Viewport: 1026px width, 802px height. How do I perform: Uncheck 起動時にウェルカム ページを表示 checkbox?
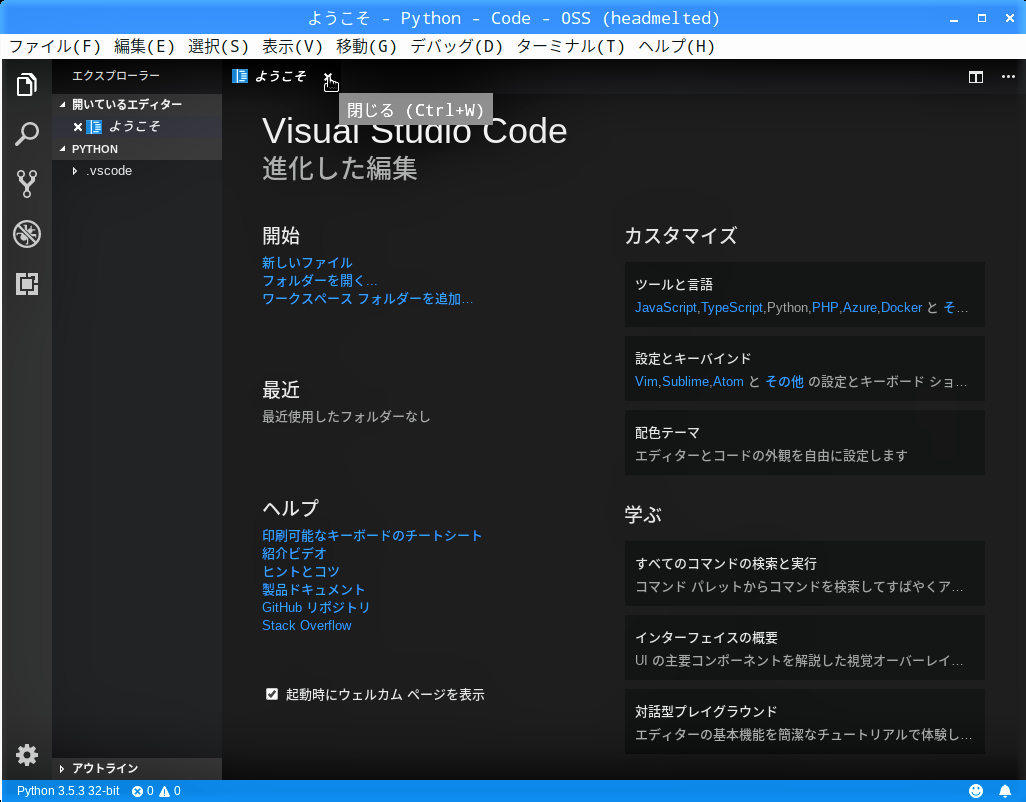(272, 694)
